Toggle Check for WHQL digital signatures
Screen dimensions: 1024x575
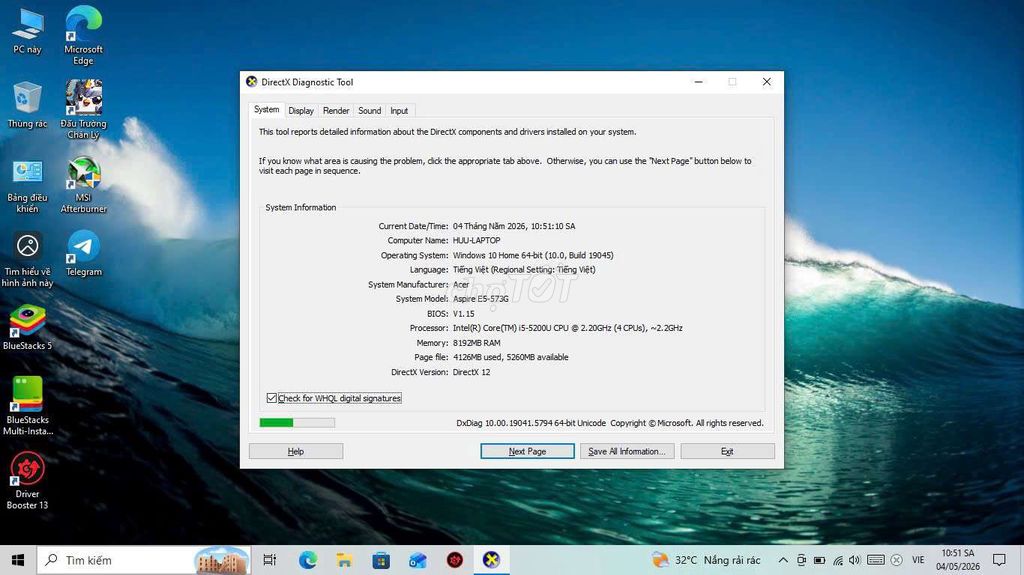pyautogui.click(x=334, y=398)
